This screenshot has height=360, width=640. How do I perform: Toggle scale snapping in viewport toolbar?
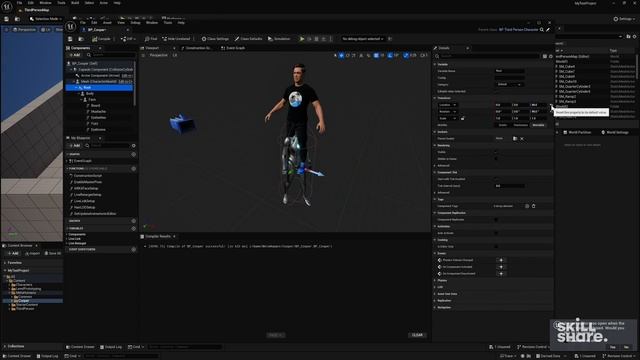click(406, 55)
